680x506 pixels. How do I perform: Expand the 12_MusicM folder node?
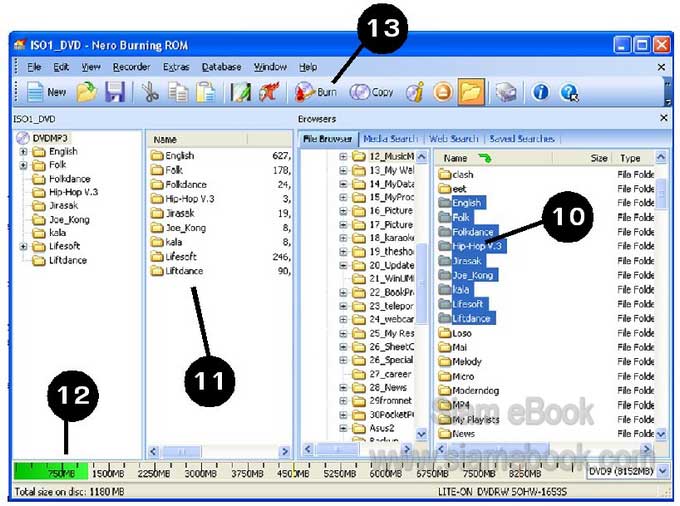[343, 157]
